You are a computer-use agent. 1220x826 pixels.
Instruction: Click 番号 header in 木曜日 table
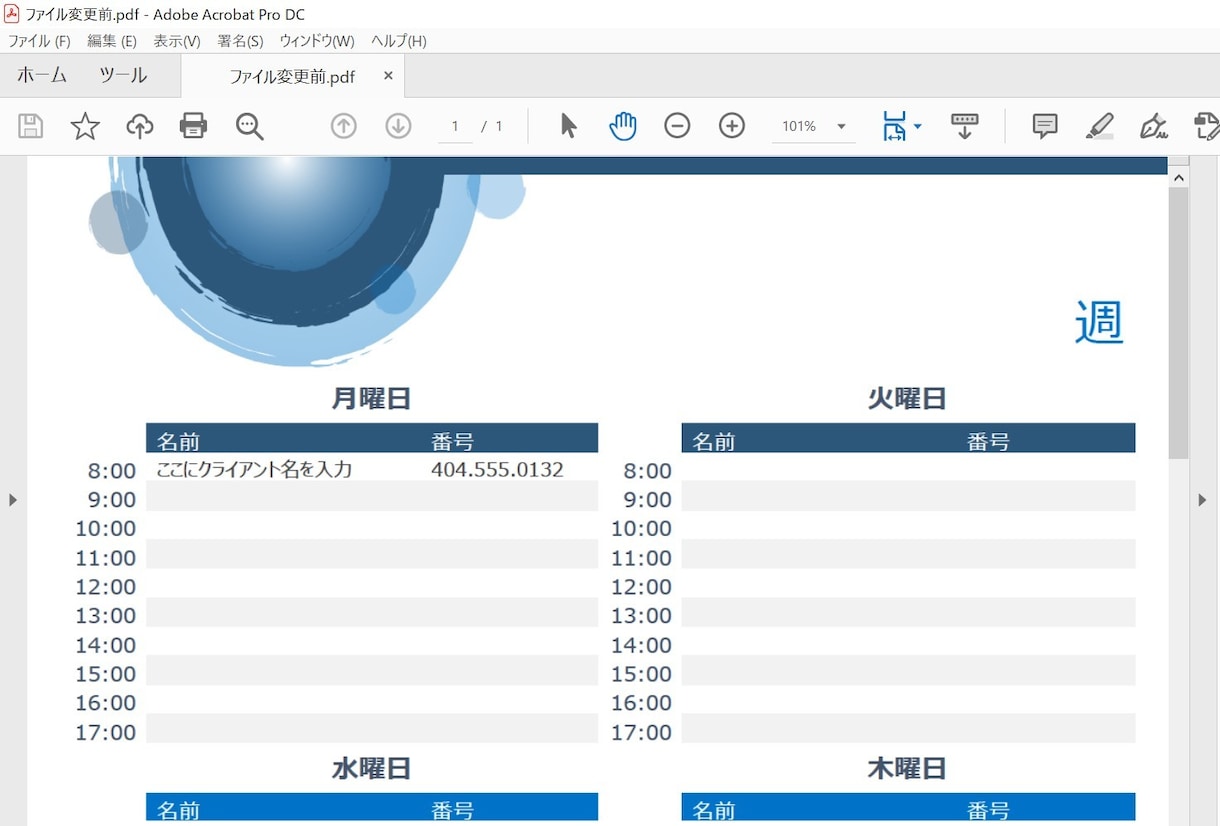coord(988,810)
